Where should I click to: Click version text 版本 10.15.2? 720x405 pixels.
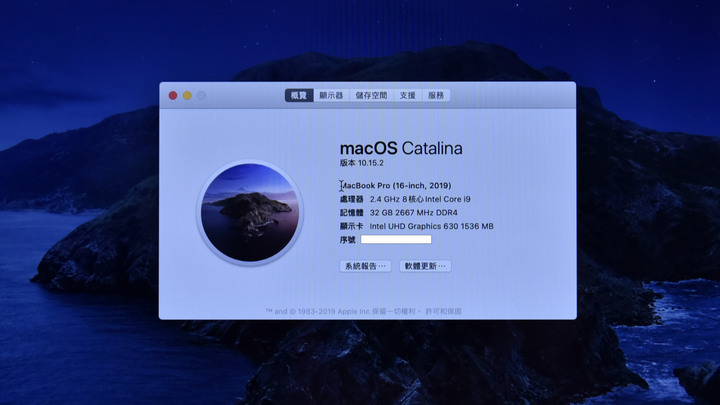click(x=362, y=163)
